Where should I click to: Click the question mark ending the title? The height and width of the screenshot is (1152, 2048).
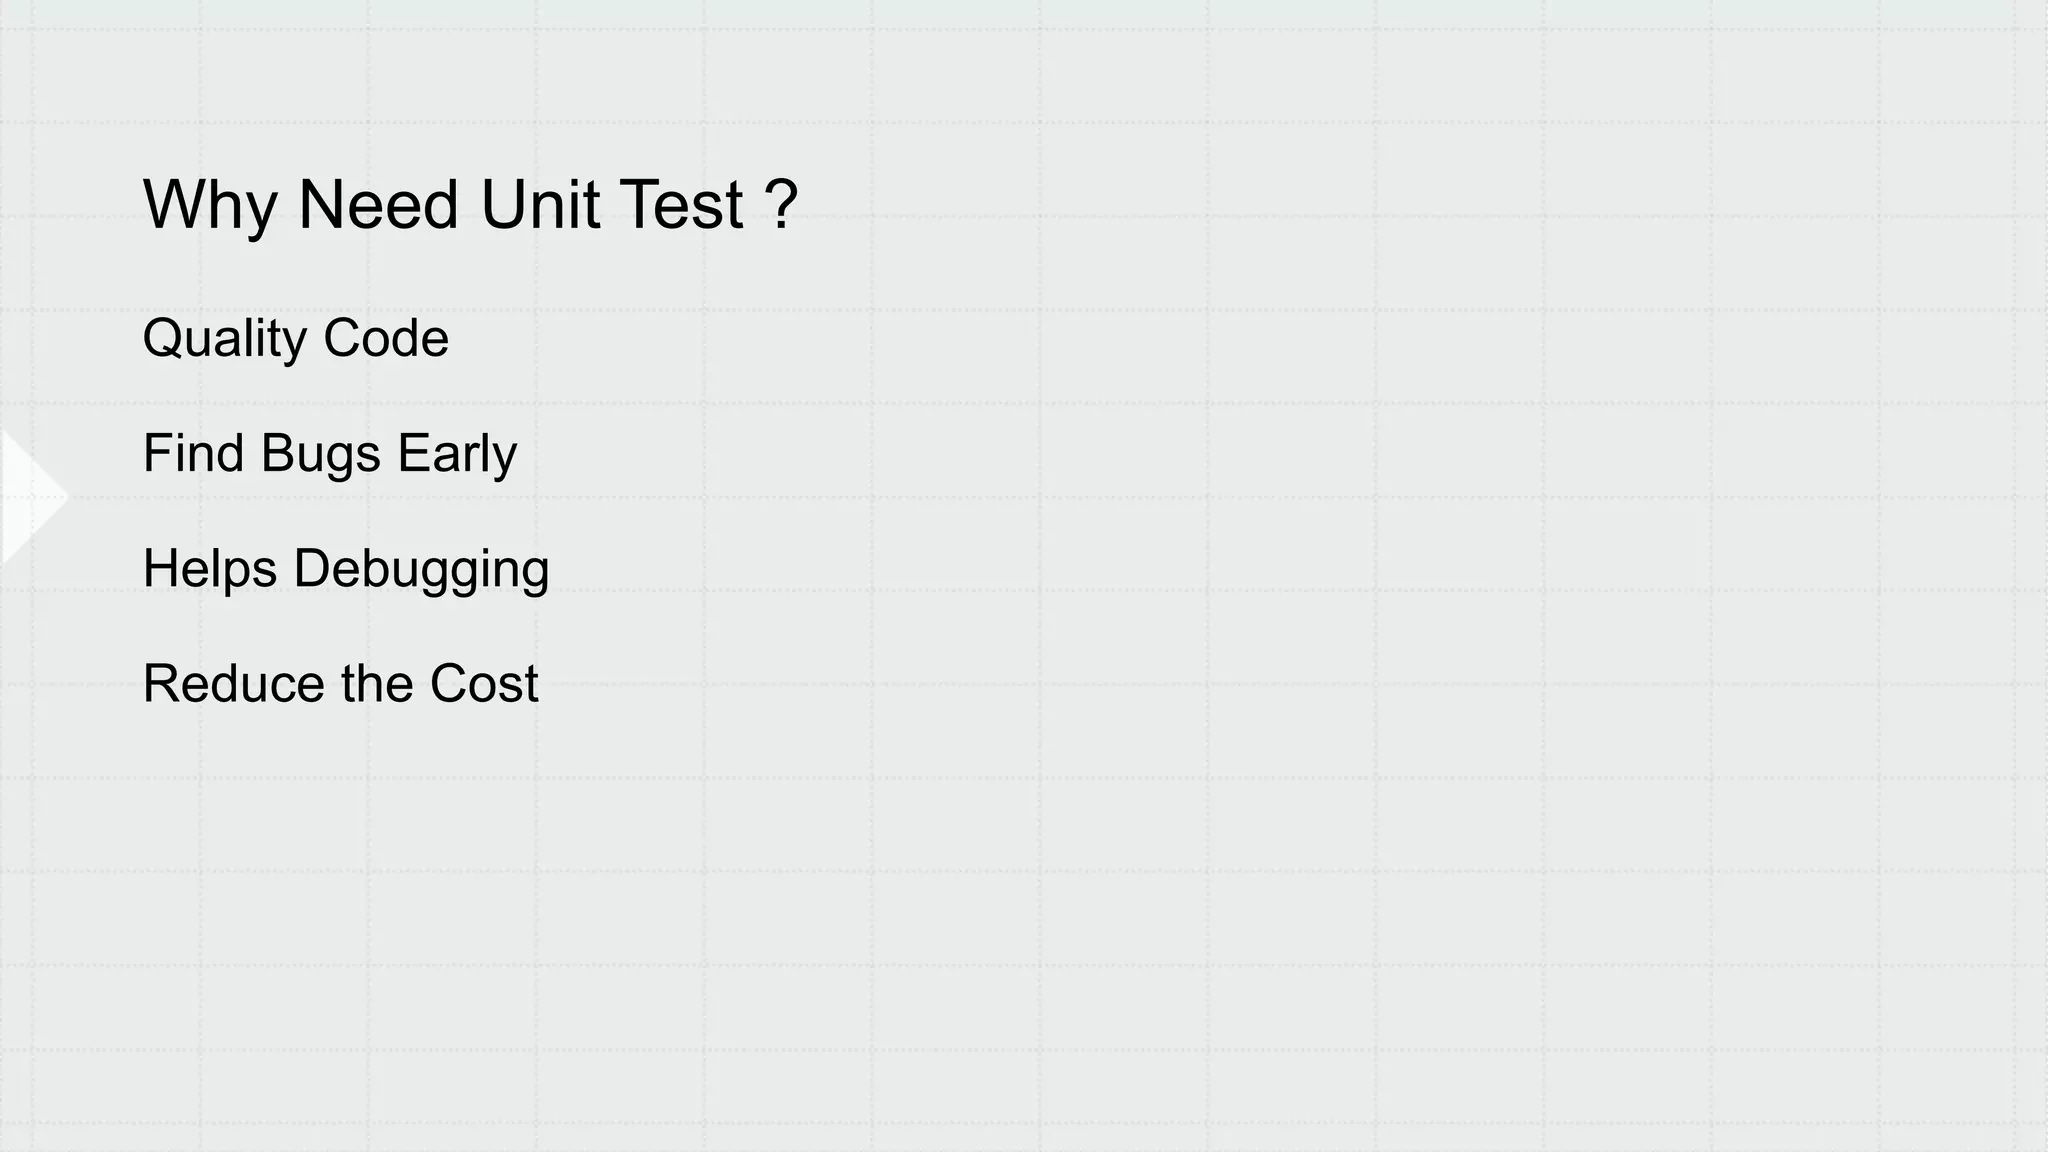click(x=781, y=205)
